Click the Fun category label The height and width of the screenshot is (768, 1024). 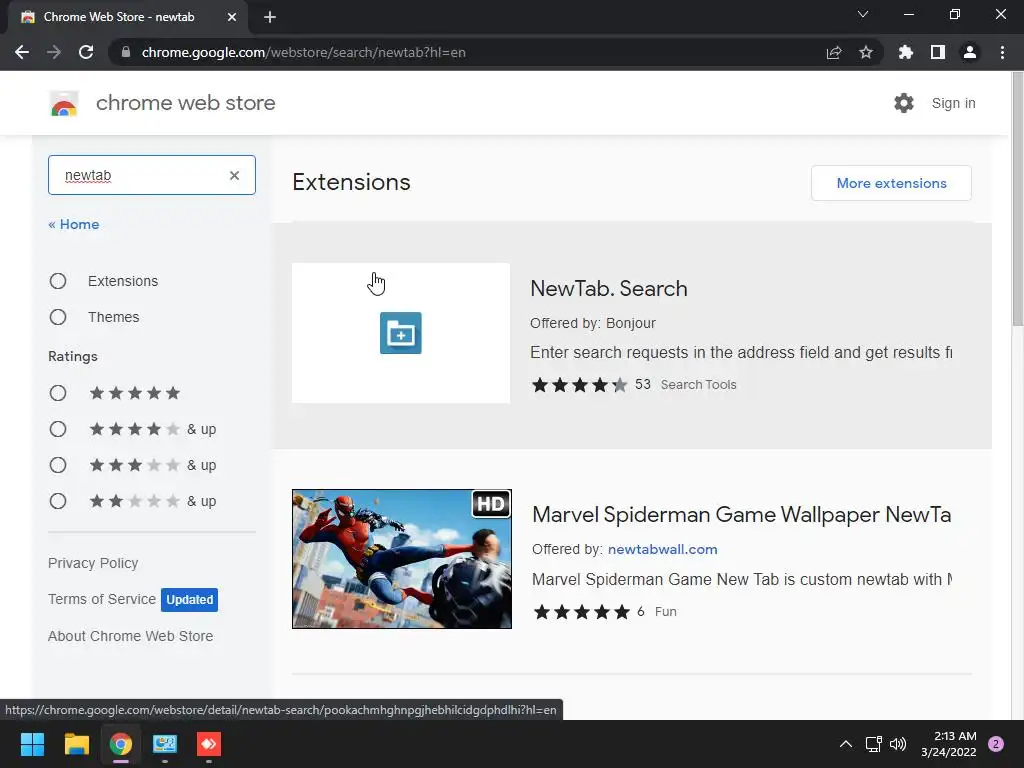coord(665,612)
